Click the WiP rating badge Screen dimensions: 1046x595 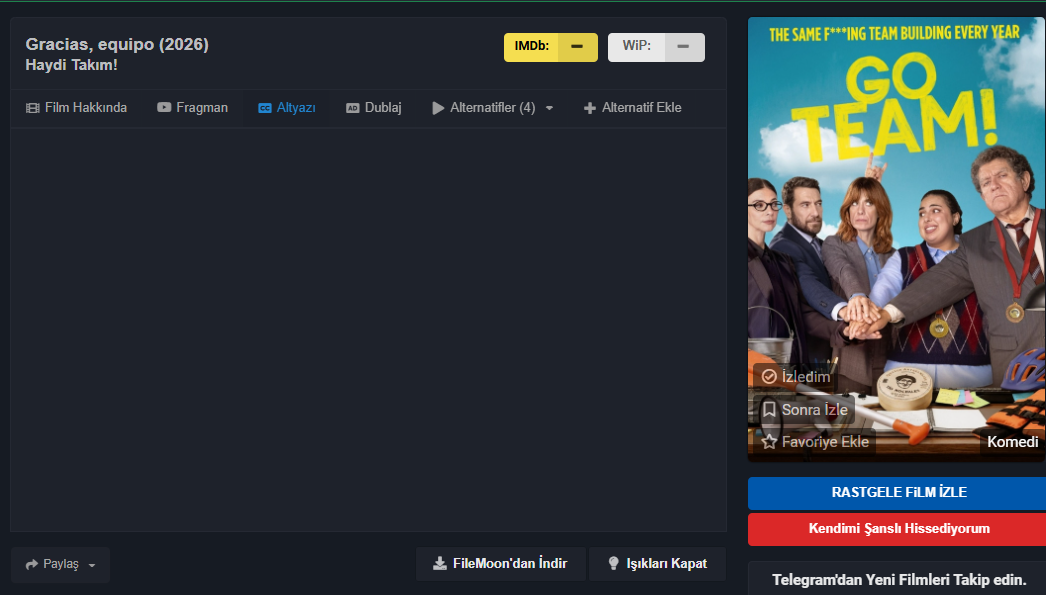[x=656, y=47]
